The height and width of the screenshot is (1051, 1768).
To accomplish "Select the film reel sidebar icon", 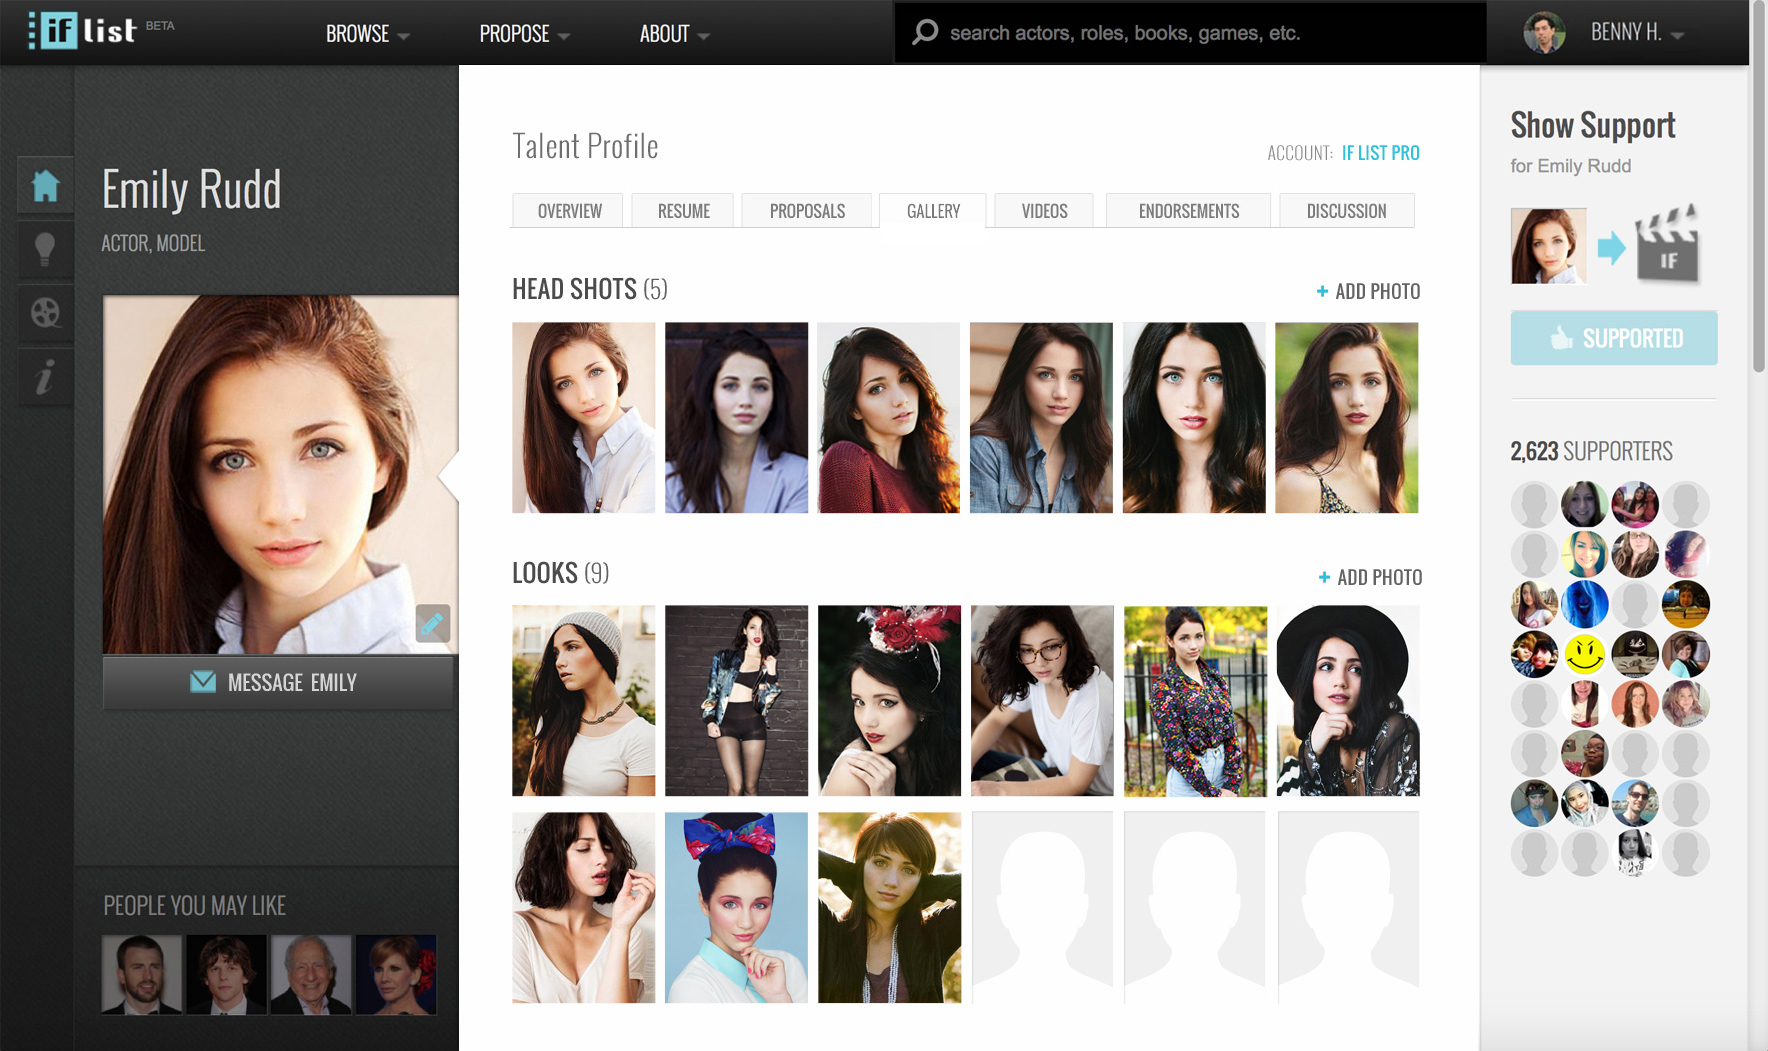I will tap(45, 313).
